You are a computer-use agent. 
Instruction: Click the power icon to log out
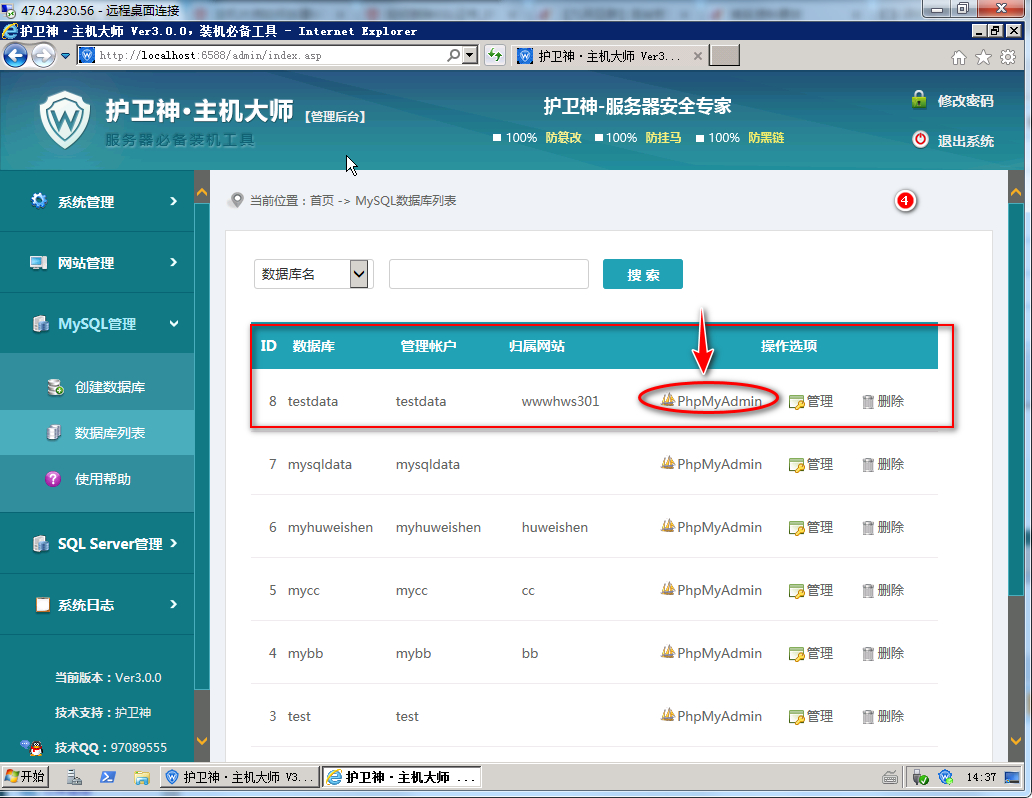coord(920,140)
